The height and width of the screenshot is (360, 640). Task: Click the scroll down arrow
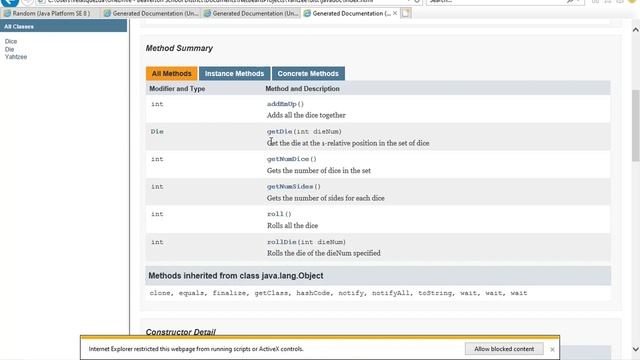pos(636,349)
